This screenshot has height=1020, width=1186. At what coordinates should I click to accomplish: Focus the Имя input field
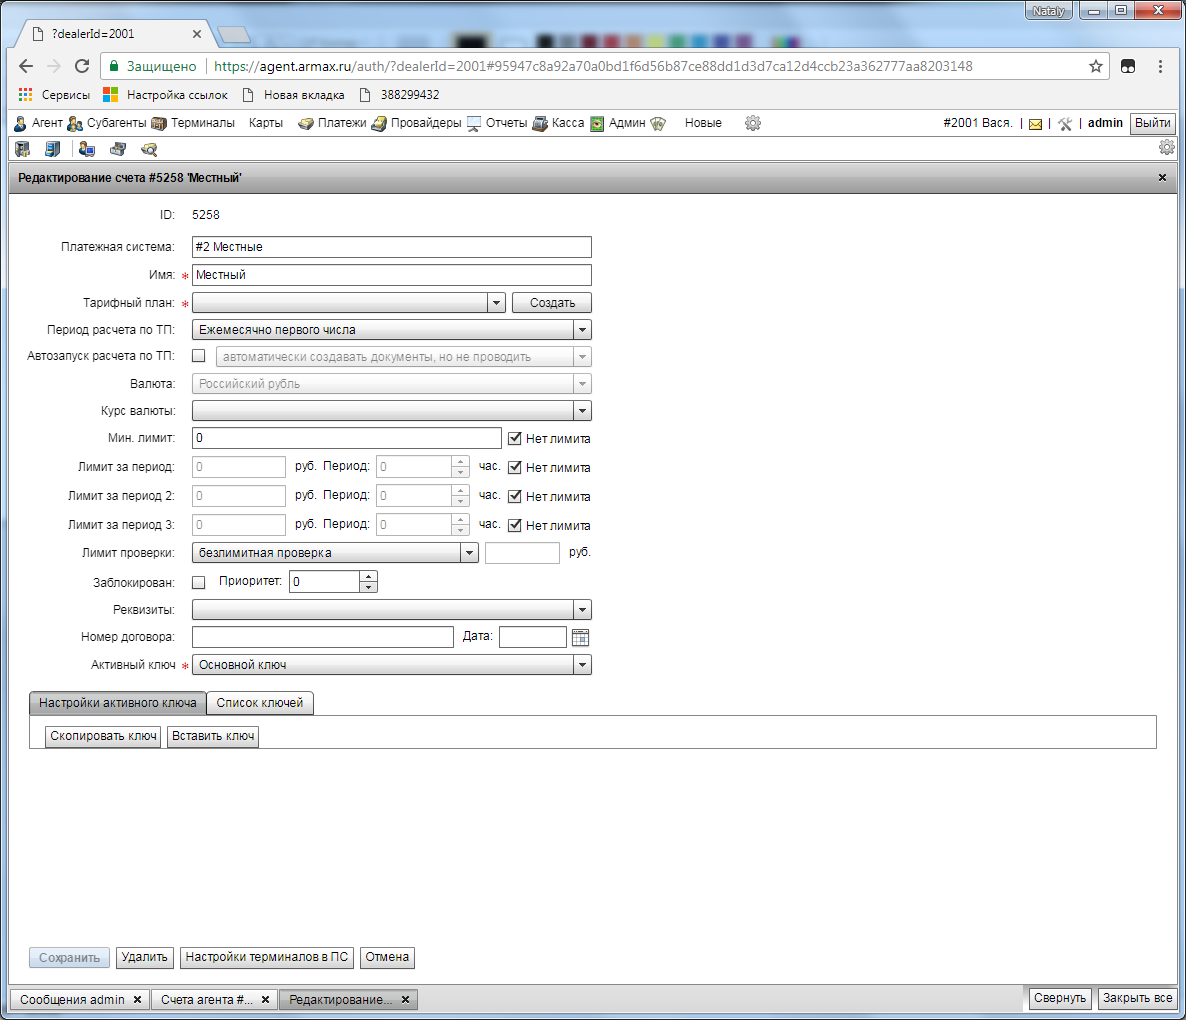[x=392, y=275]
